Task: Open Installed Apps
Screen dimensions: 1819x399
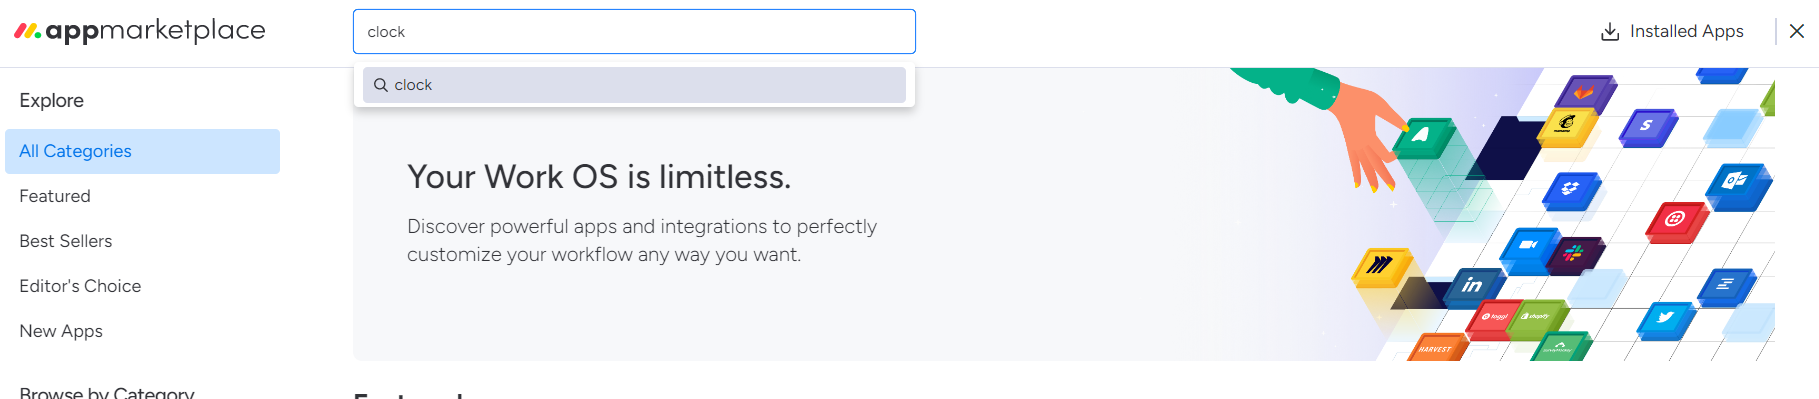Action: [1672, 32]
